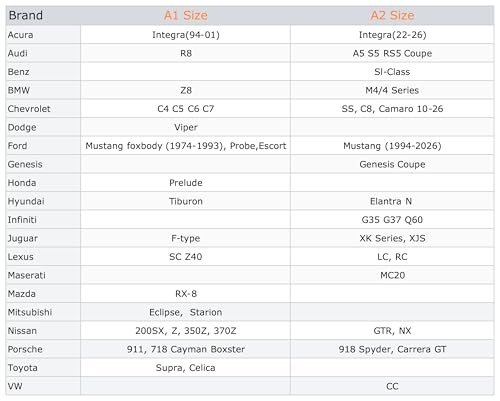This screenshot has width=500, height=401.
Task: Select the Honda Prelude cell
Action: coord(186,183)
